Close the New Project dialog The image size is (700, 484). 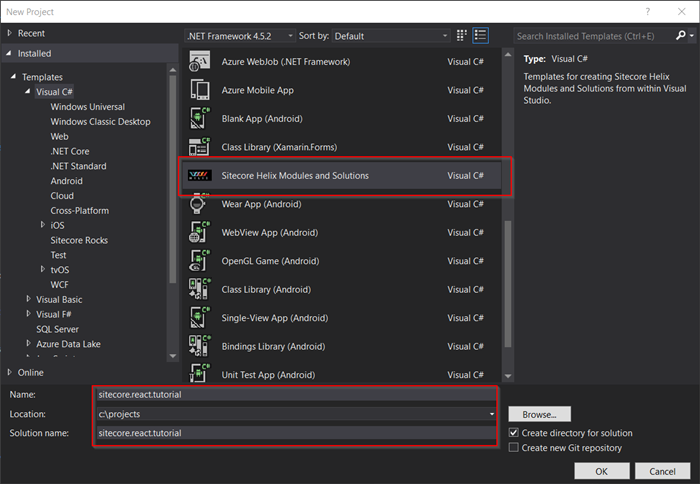click(x=682, y=12)
